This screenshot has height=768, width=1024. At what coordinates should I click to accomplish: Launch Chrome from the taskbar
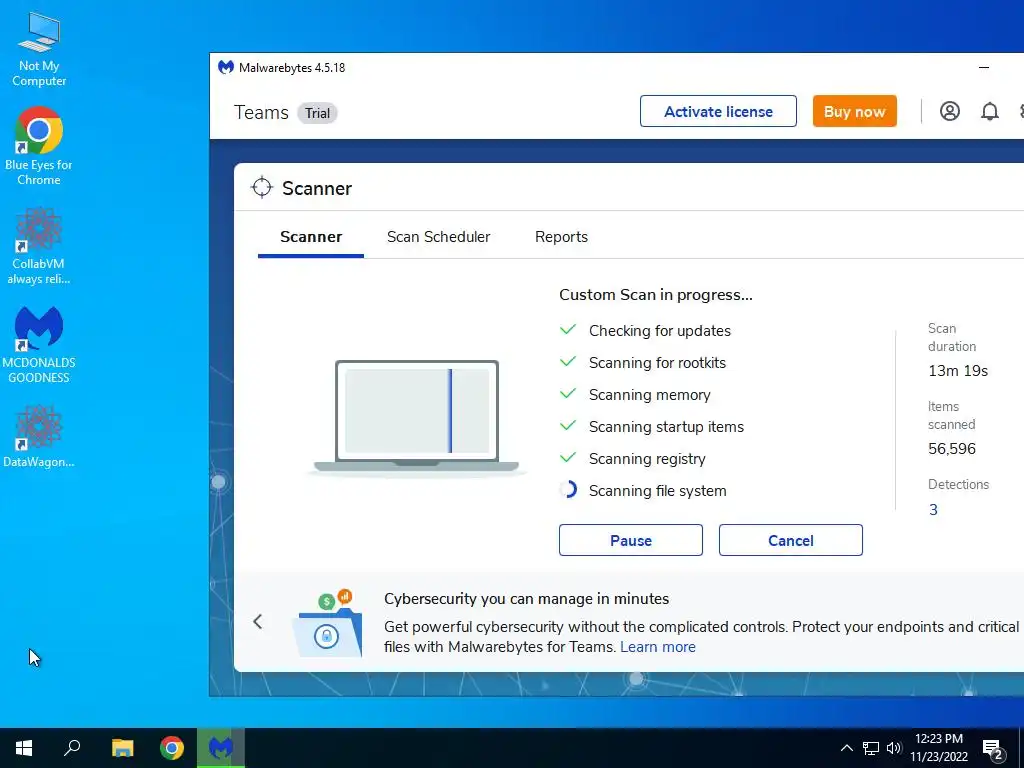click(172, 748)
